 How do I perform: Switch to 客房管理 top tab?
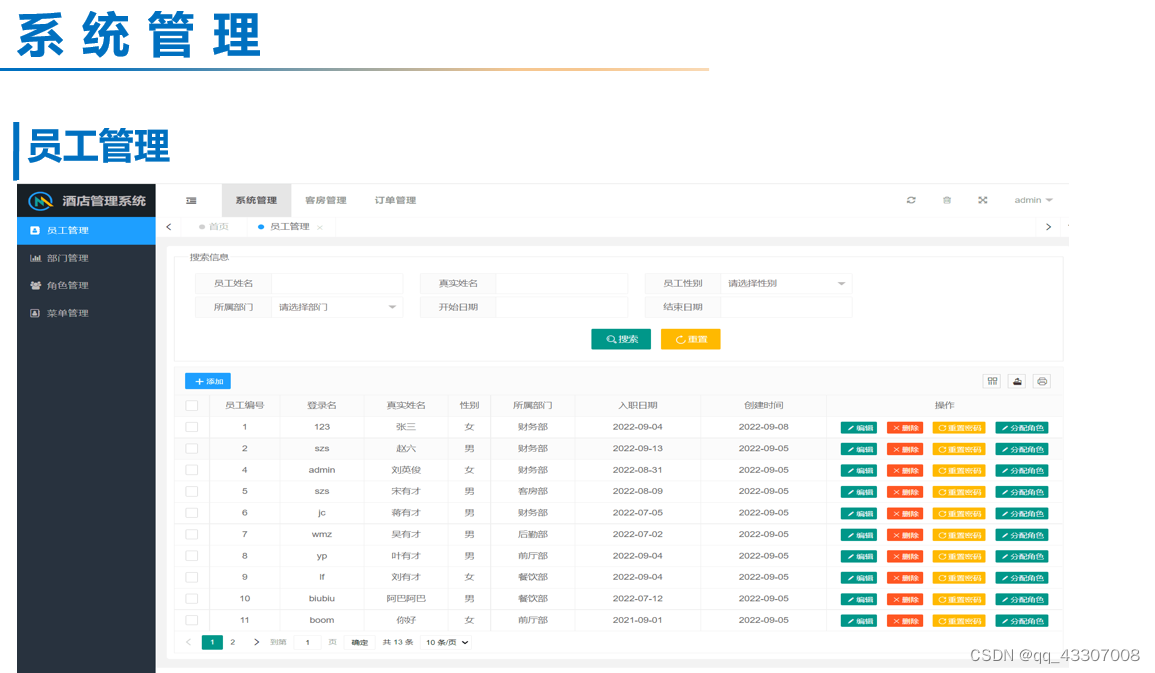pos(326,200)
